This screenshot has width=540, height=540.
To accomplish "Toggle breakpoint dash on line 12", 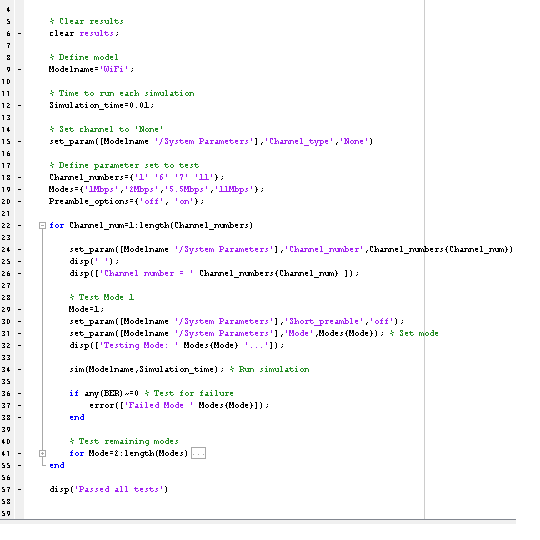I will [x=20, y=105].
